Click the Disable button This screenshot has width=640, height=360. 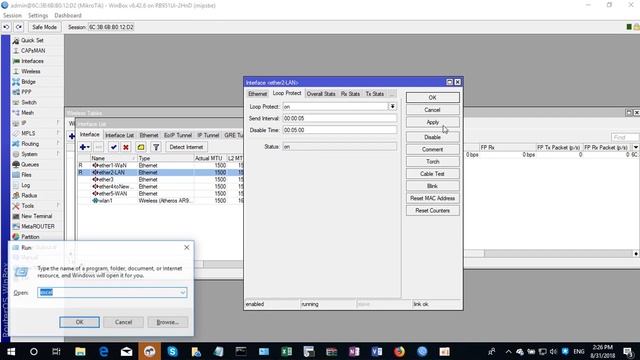(x=433, y=137)
